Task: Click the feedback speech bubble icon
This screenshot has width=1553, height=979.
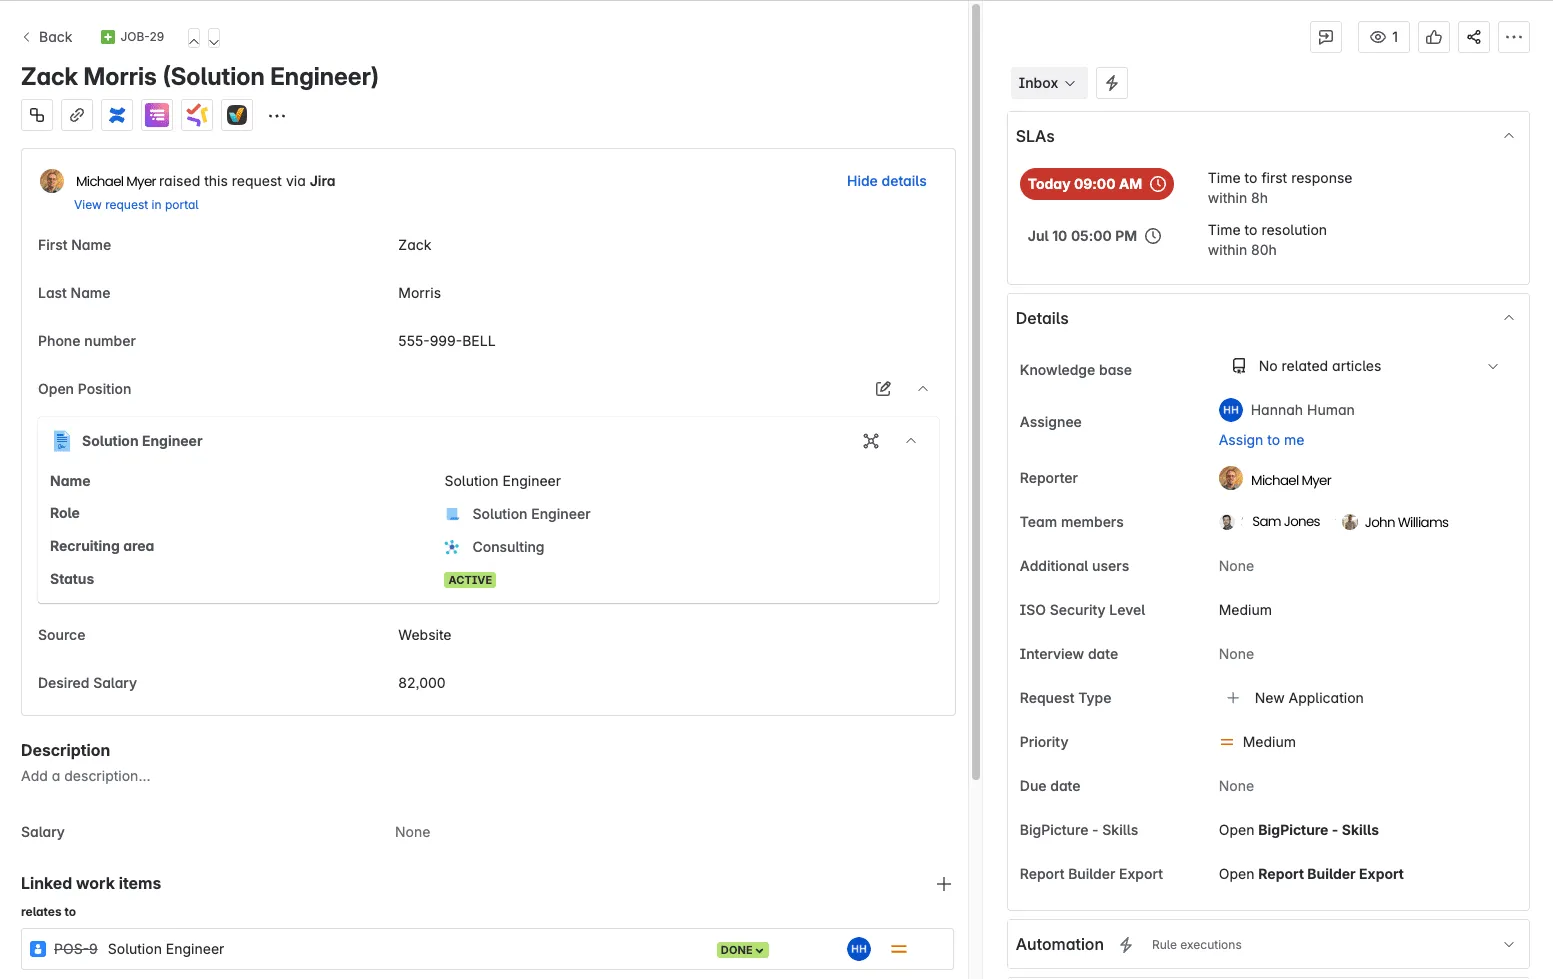Action: tap(1325, 37)
